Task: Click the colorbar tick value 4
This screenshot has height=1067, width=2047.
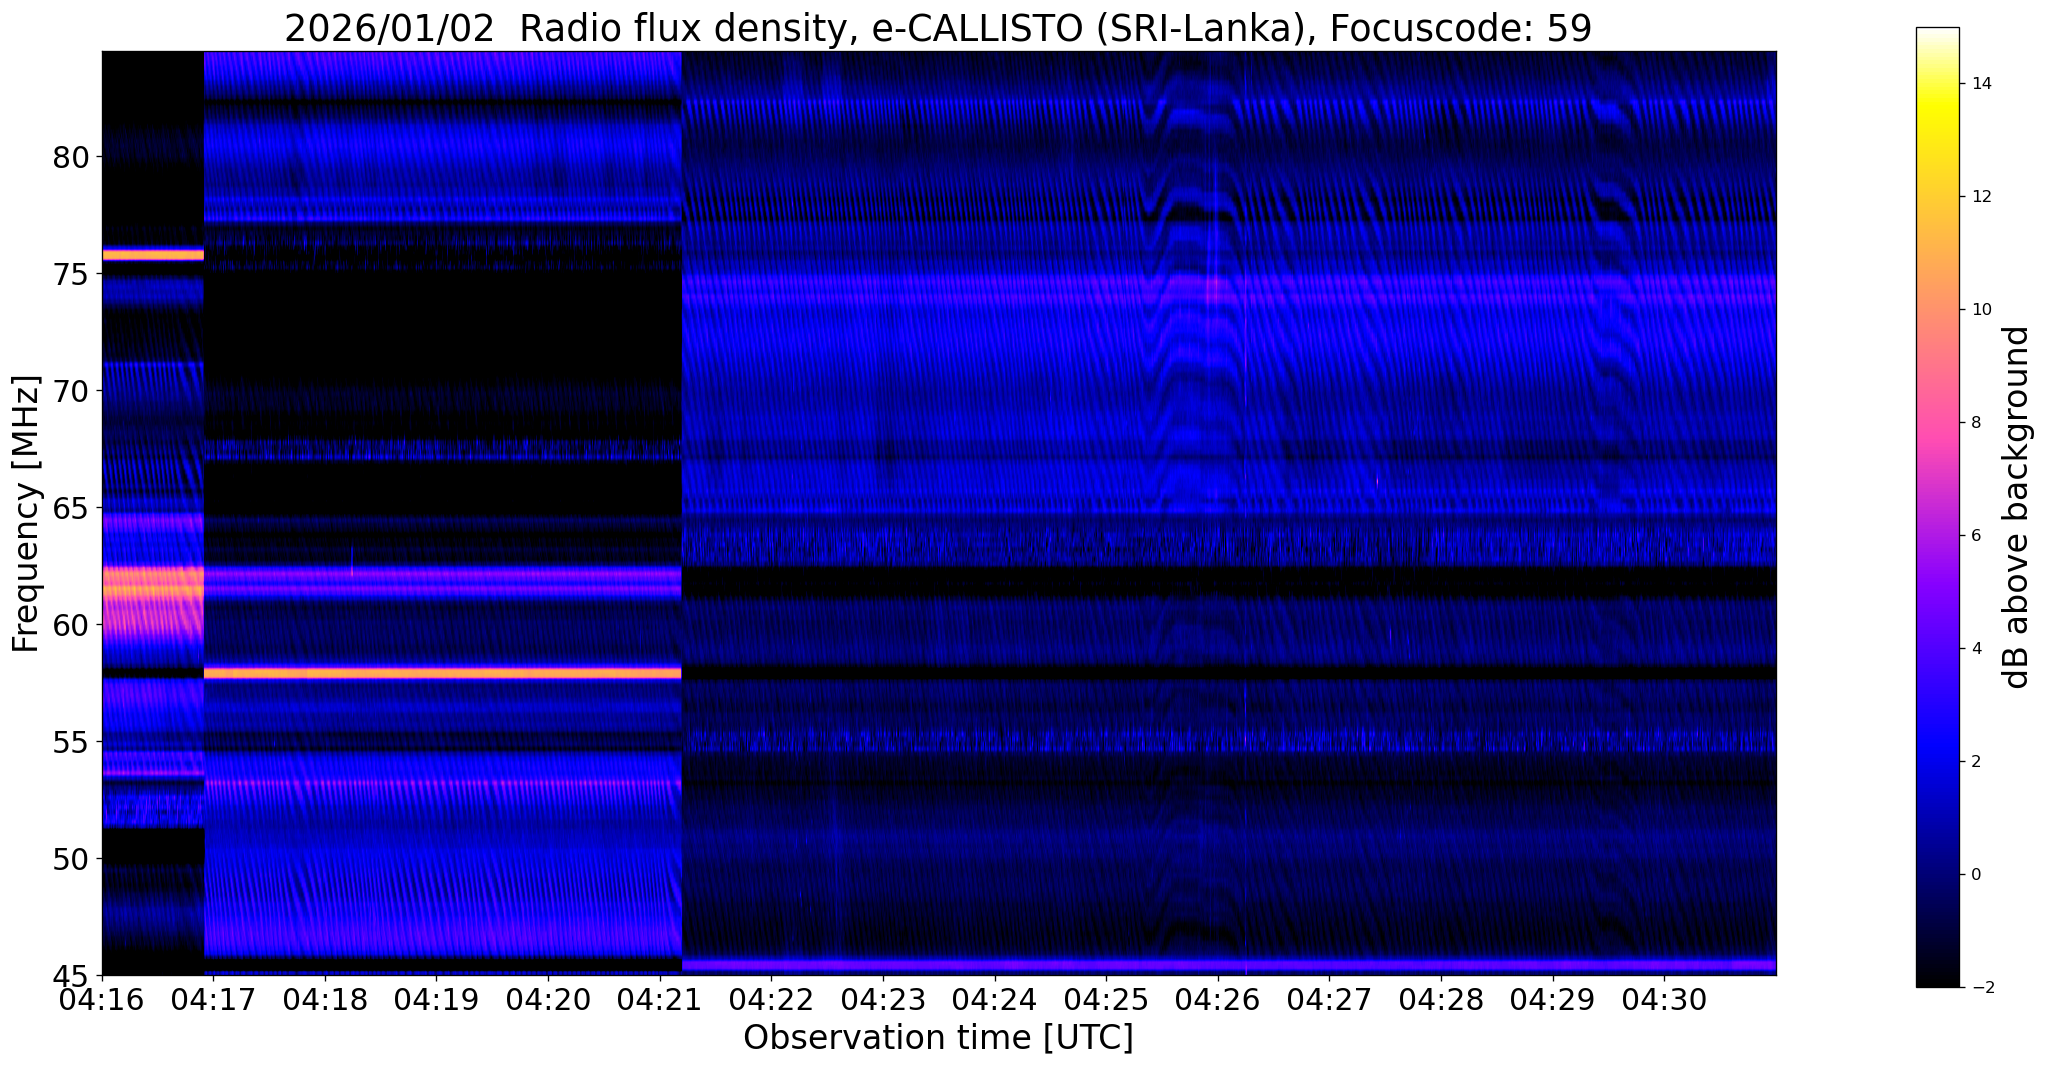Action: point(1975,649)
